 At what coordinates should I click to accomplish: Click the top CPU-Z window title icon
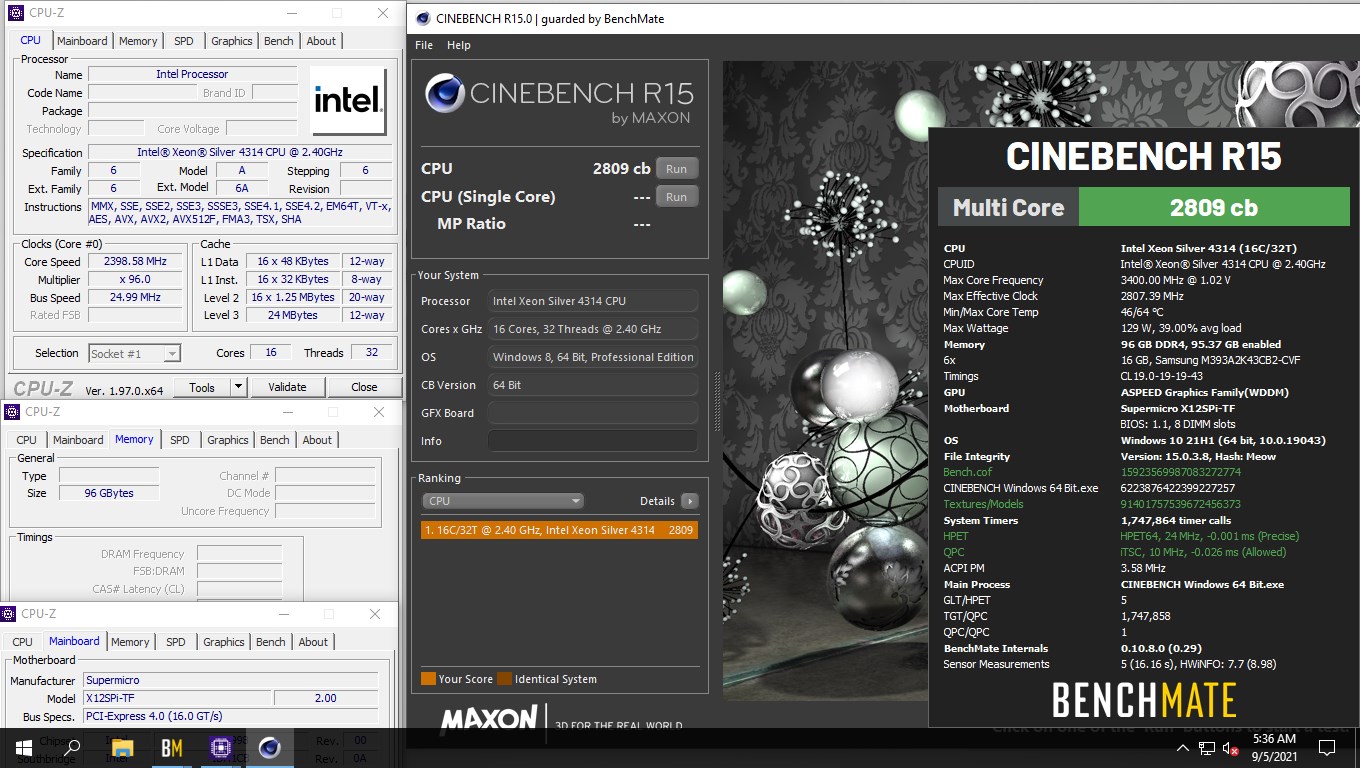(x=14, y=14)
